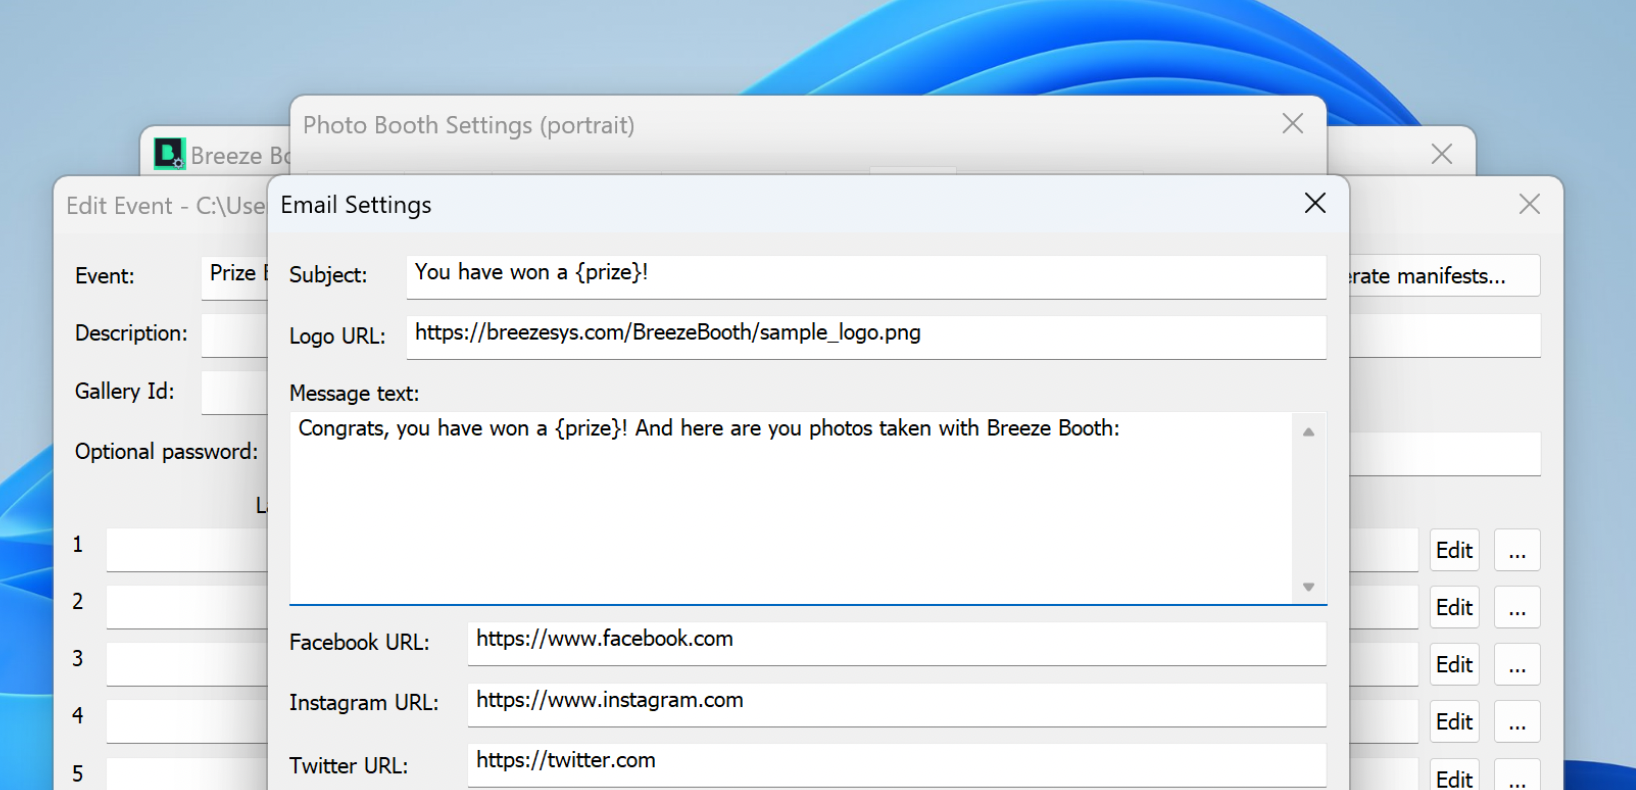Select the Facebook URL field

point(895,640)
